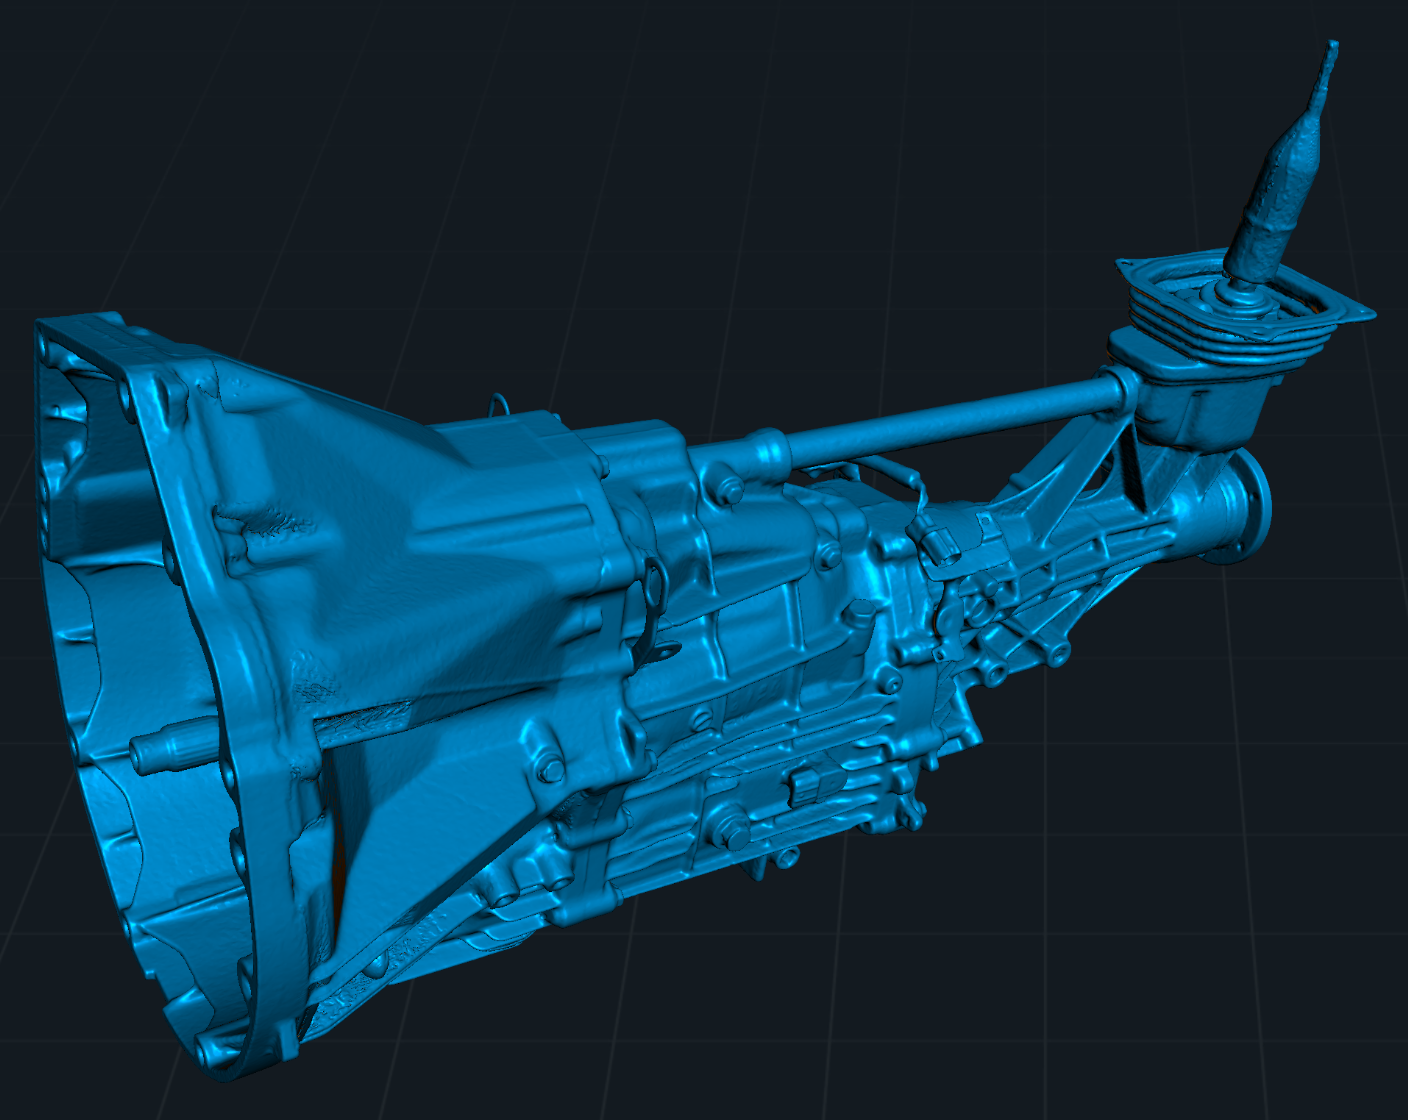Click the sensor connector near the wire harness
1408x1120 pixels.
coord(937,543)
